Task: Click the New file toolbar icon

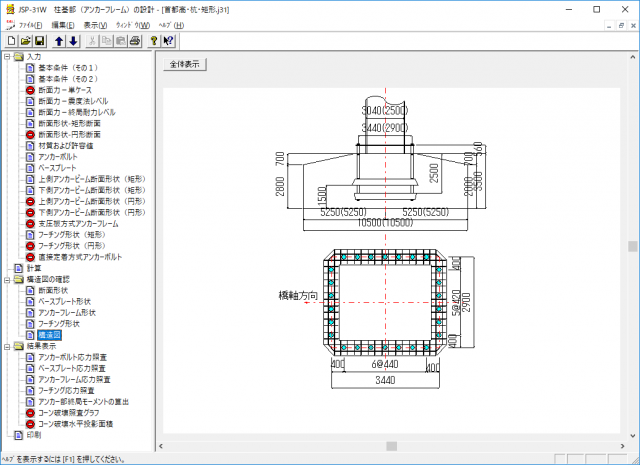Action: coord(11,41)
